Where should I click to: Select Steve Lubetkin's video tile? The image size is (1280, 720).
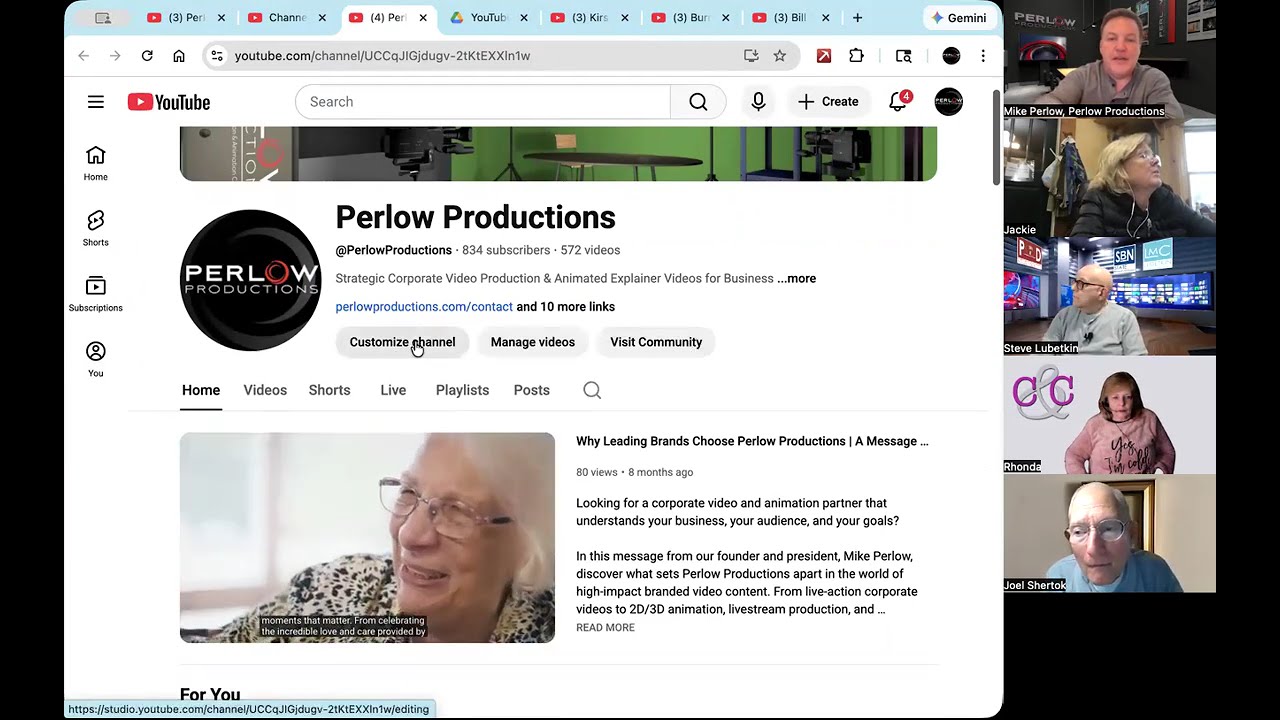coord(1110,297)
